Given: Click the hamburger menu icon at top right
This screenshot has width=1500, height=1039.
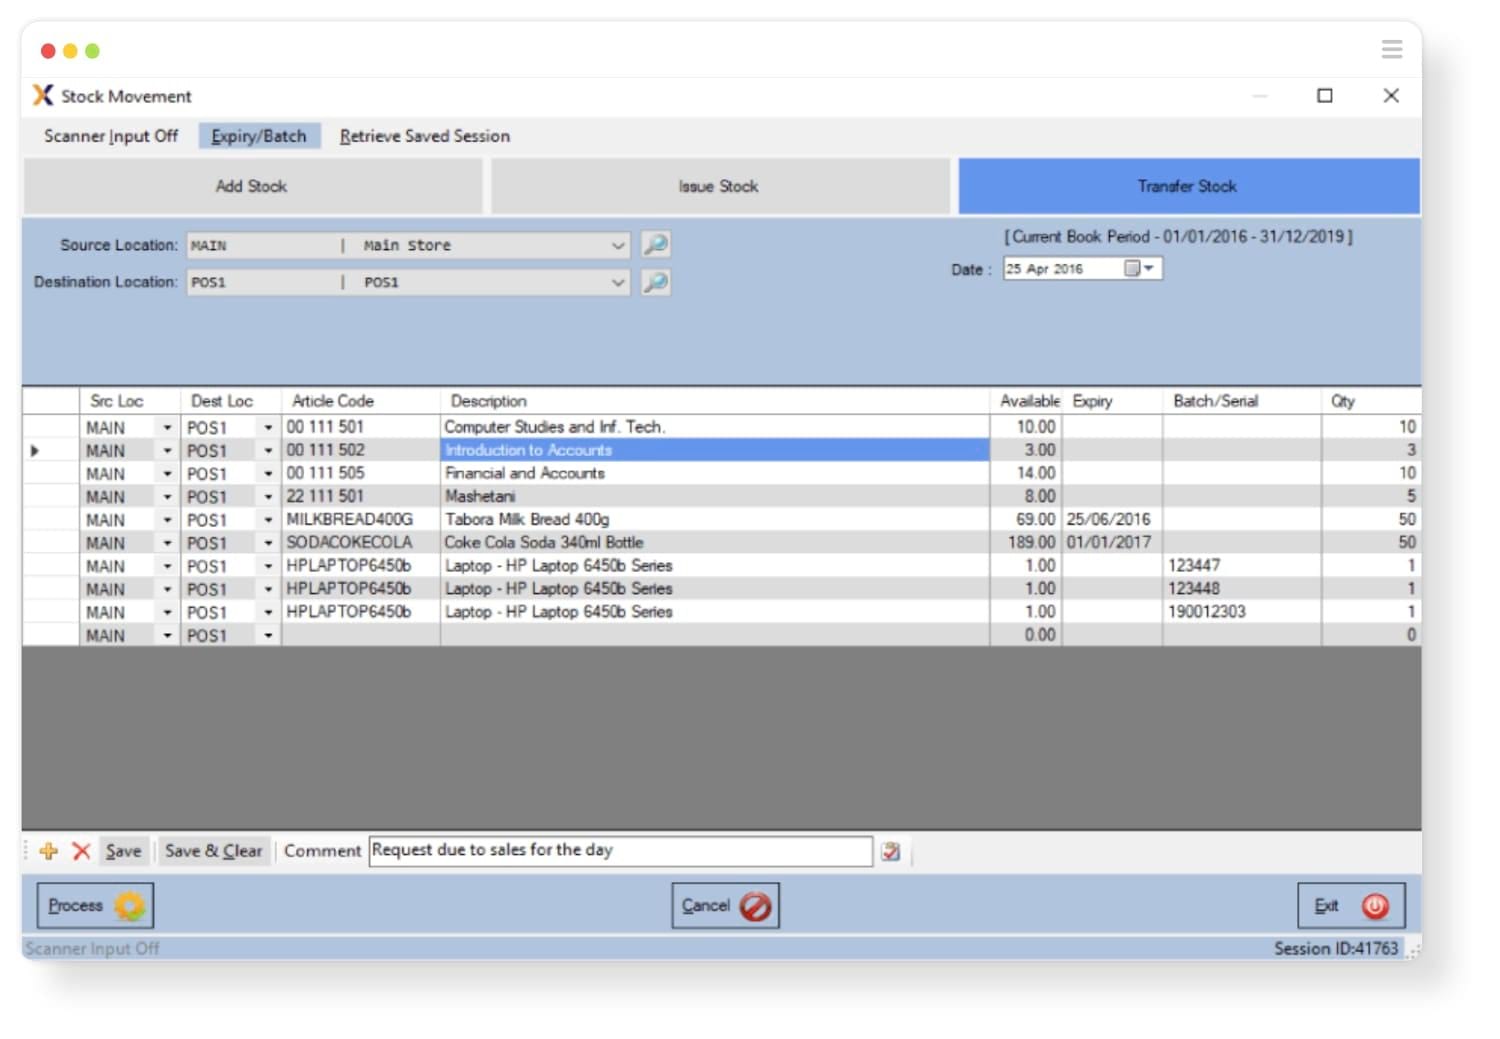Looking at the screenshot, I should [1392, 49].
